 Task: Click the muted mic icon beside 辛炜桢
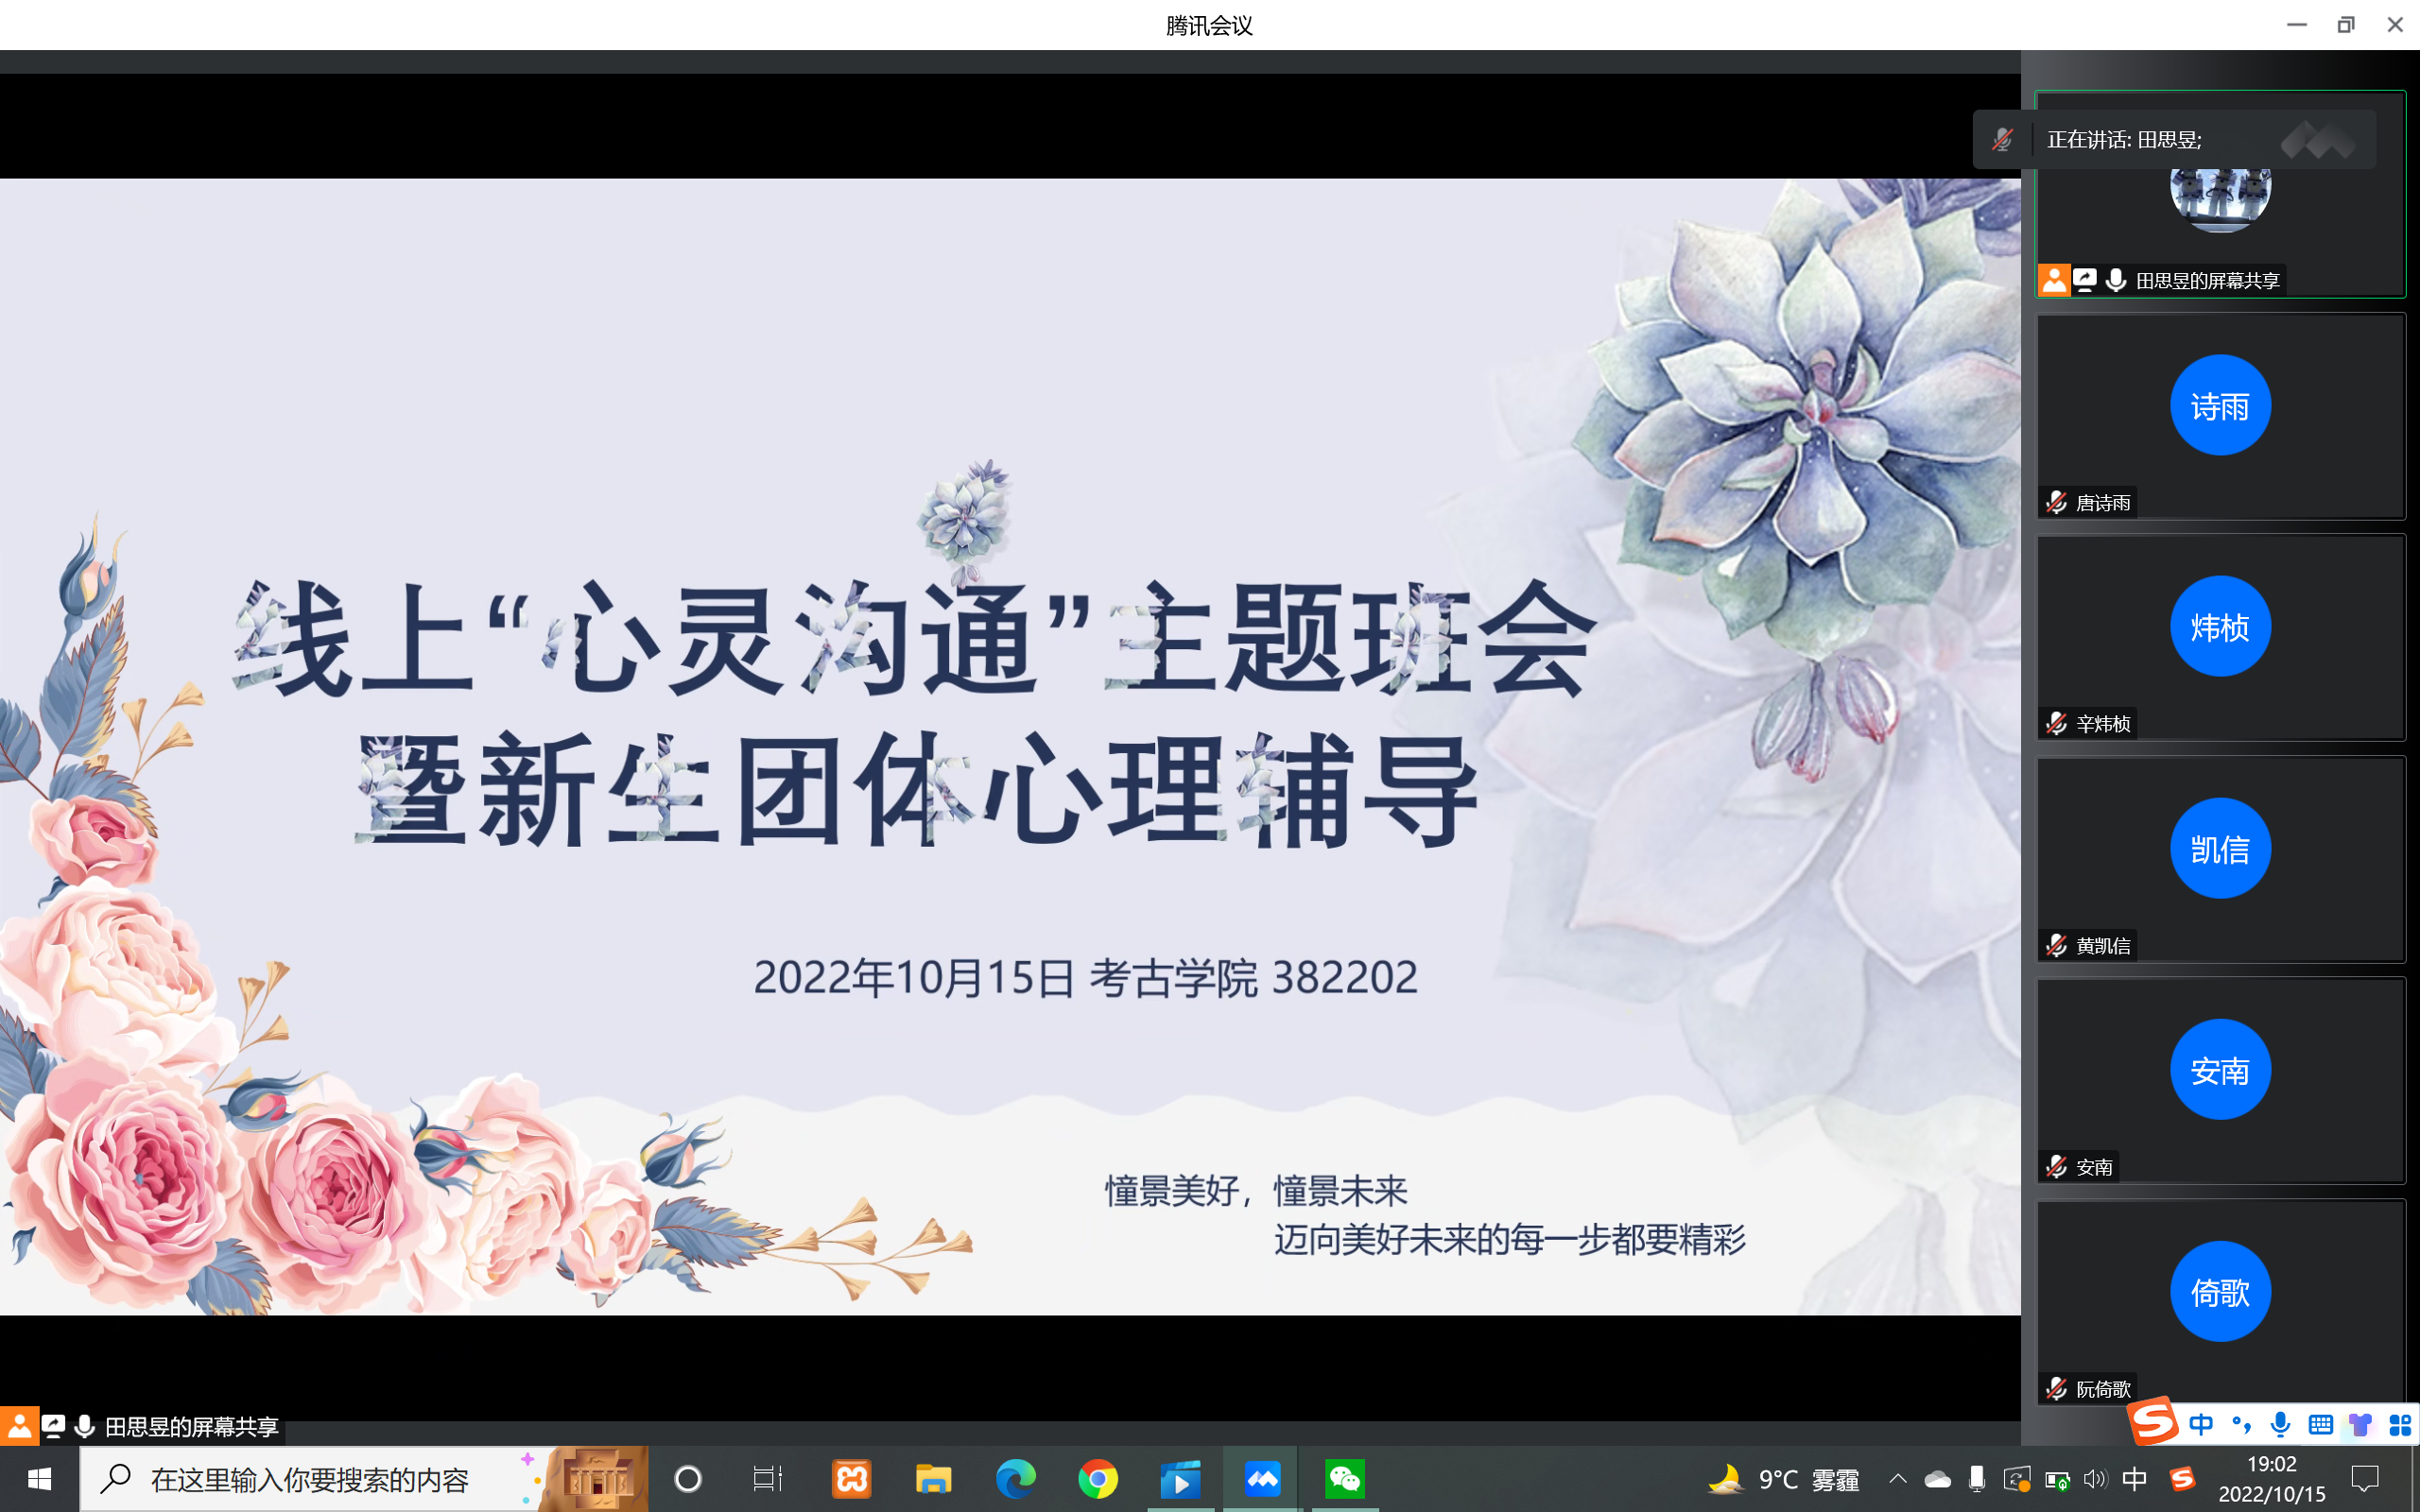[x=2056, y=723]
